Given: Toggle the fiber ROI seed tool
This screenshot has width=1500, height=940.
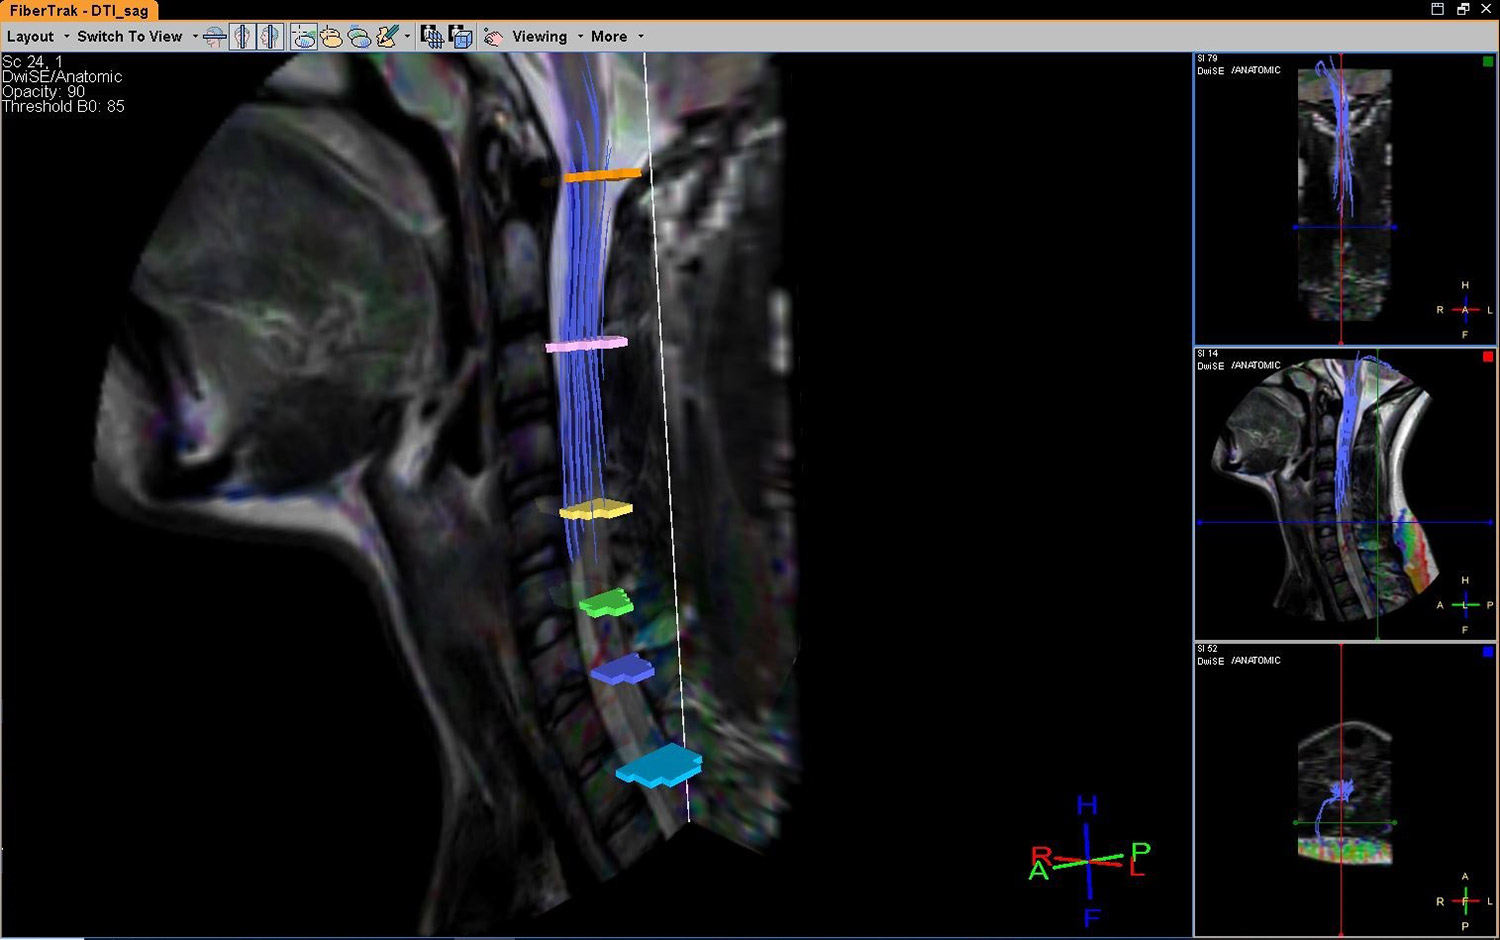Looking at the screenshot, I should 304,37.
